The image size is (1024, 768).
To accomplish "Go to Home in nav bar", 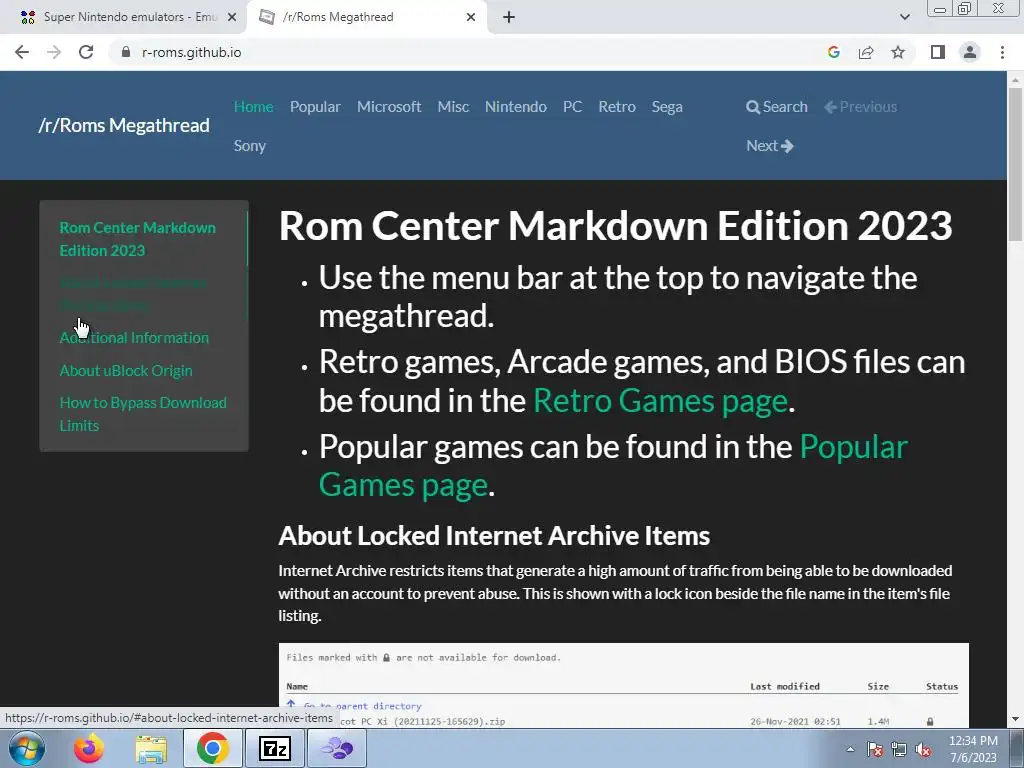I will 253,106.
